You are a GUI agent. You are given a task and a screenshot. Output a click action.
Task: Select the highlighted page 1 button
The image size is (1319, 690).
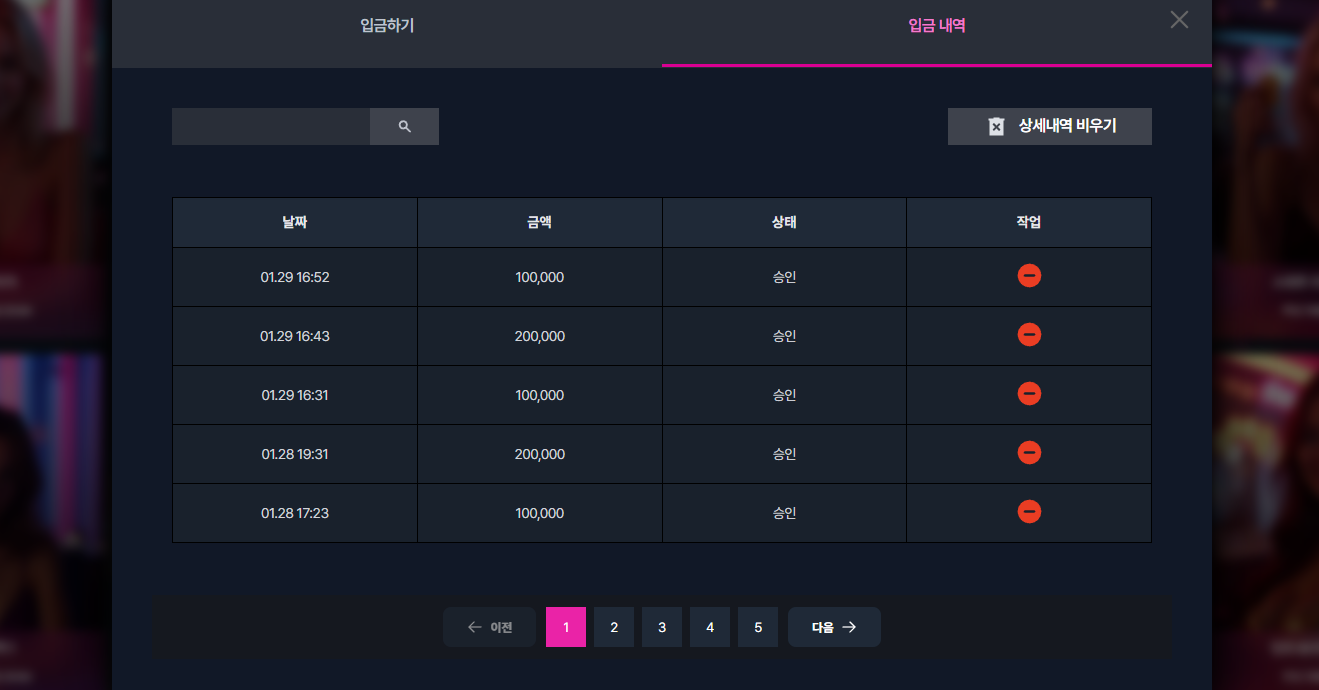point(566,627)
